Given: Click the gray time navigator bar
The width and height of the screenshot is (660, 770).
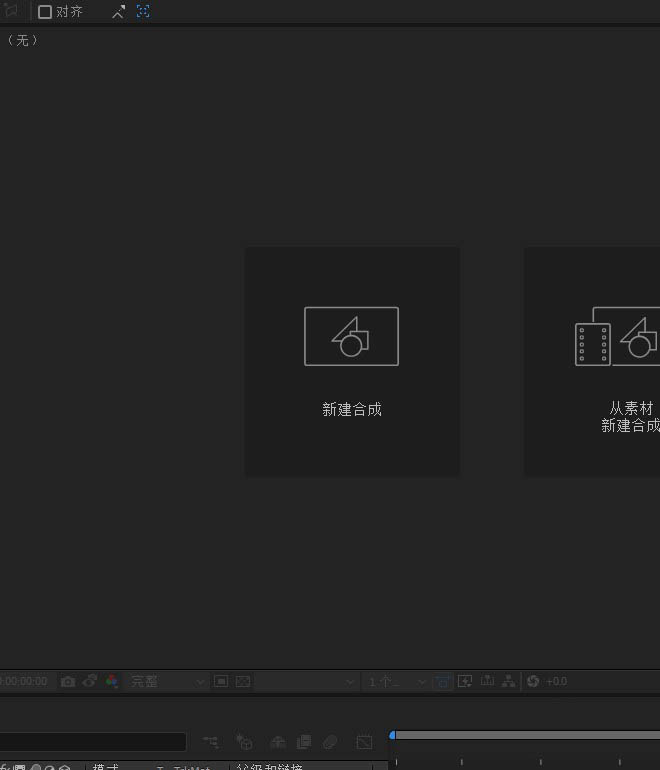Looking at the screenshot, I should point(528,735).
